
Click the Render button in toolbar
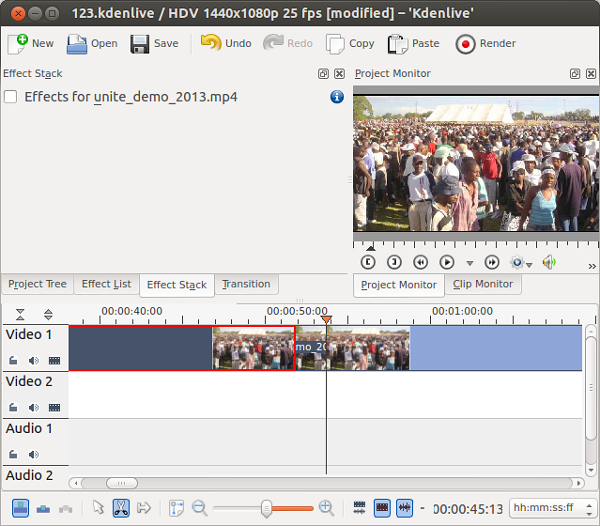(x=486, y=44)
